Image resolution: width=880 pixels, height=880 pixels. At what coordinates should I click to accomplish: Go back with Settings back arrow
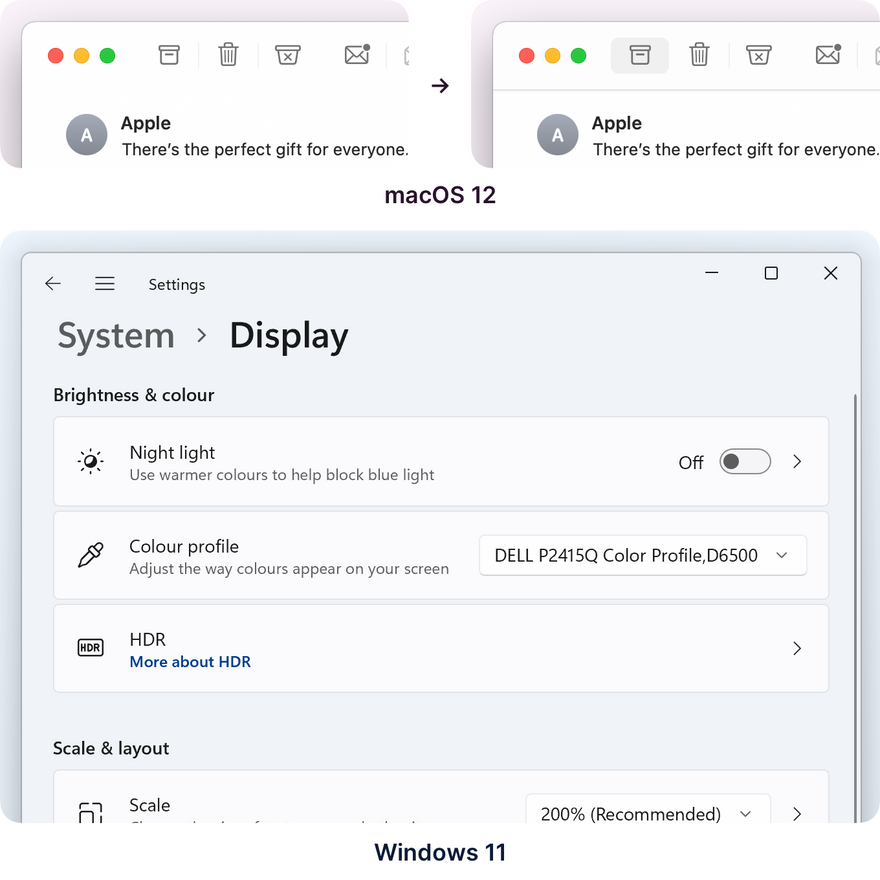tap(53, 283)
